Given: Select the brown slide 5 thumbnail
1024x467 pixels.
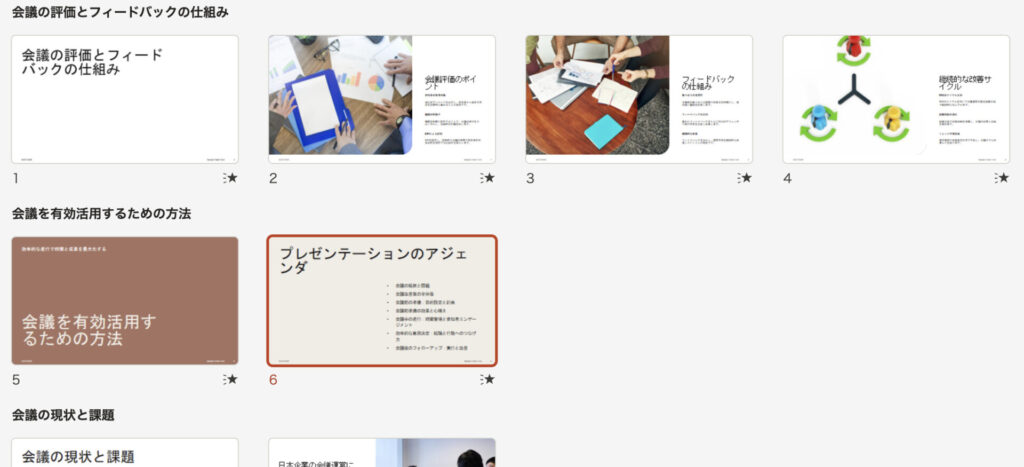Looking at the screenshot, I should (125, 301).
